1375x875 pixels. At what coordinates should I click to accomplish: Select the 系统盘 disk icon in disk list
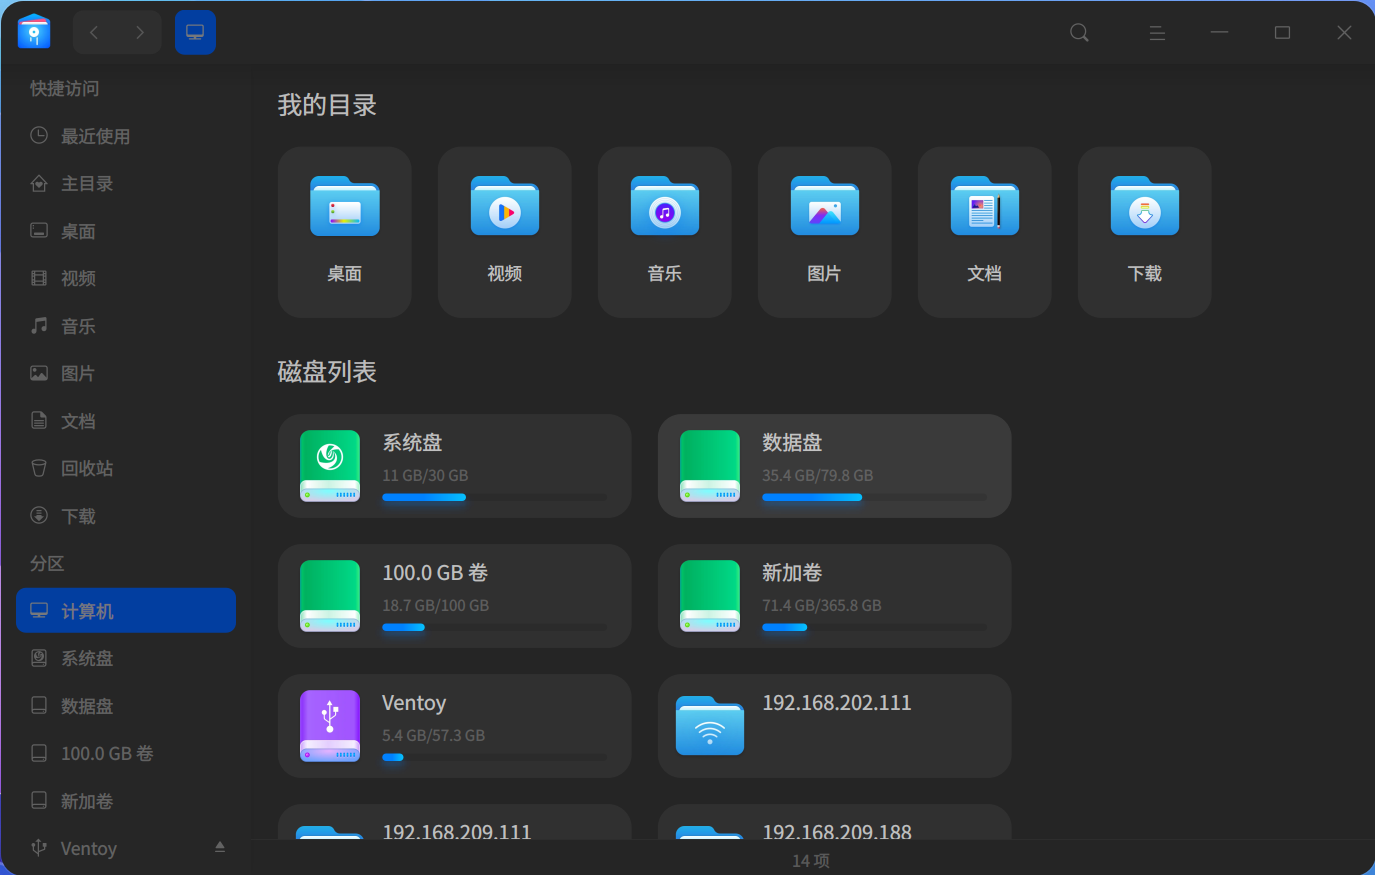coord(330,466)
